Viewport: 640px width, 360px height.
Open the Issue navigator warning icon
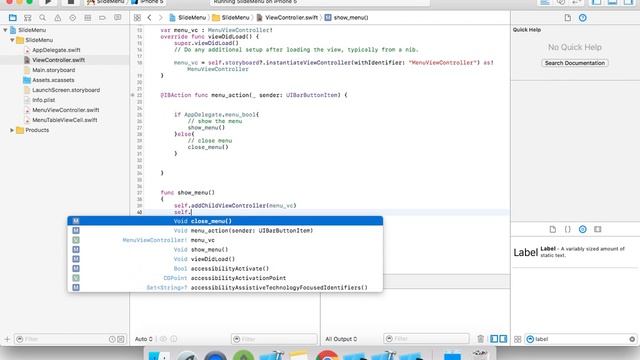58,18
